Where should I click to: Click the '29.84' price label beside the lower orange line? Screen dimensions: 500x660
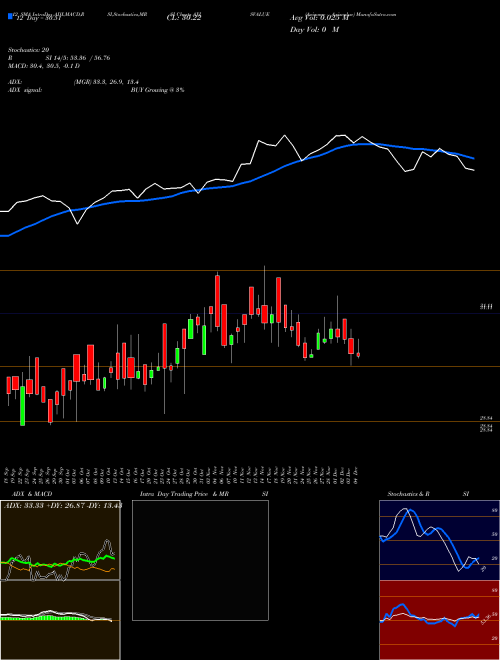pyautogui.click(x=486, y=418)
